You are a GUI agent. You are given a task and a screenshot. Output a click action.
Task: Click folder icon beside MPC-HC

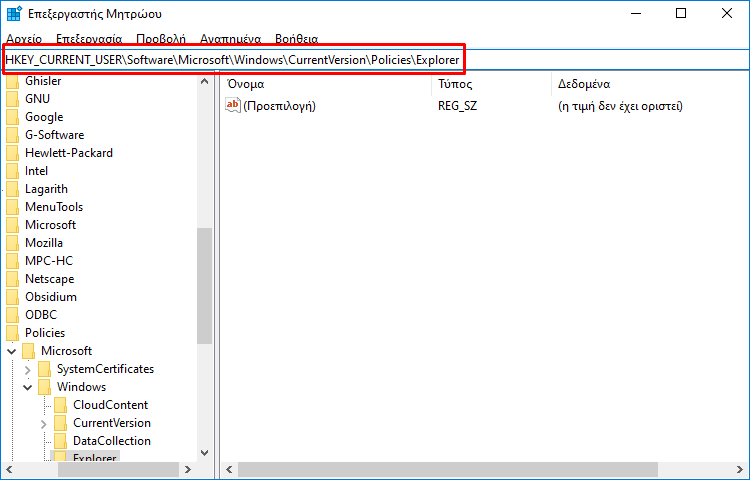coord(12,261)
